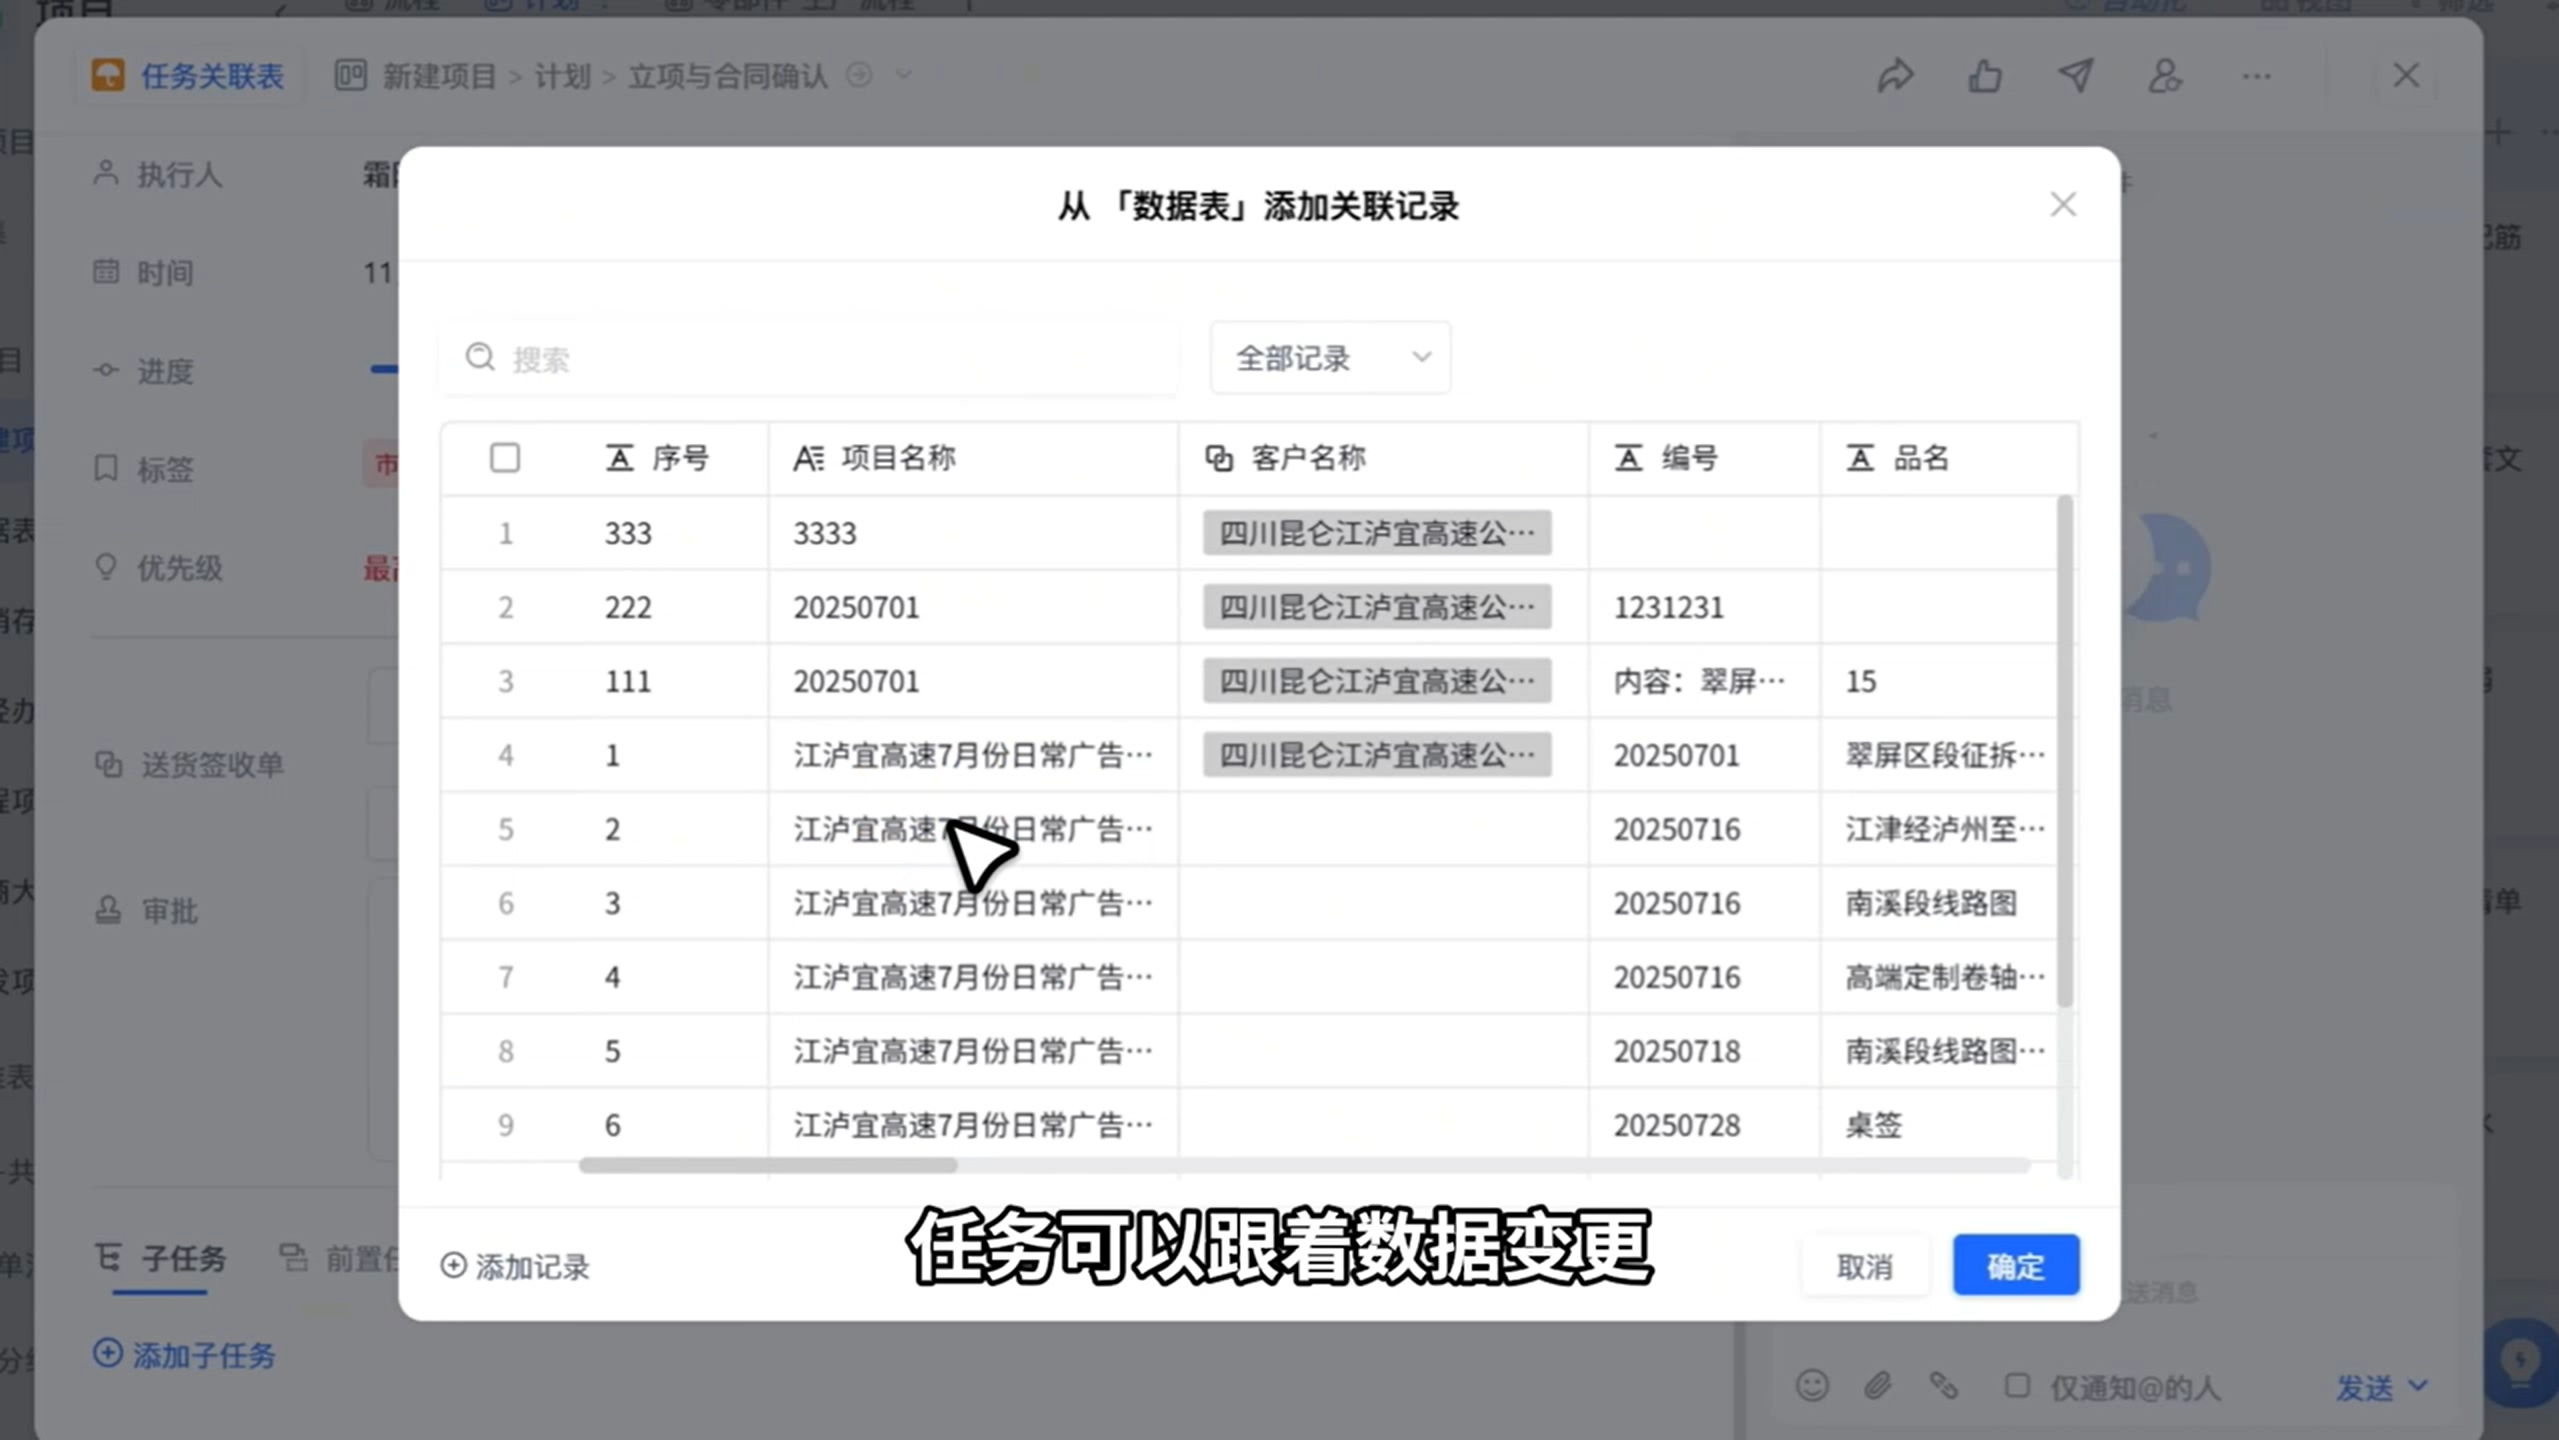The image size is (2559, 1440).
Task: Click the 客户名称 link field icon
Action: tap(1218, 458)
